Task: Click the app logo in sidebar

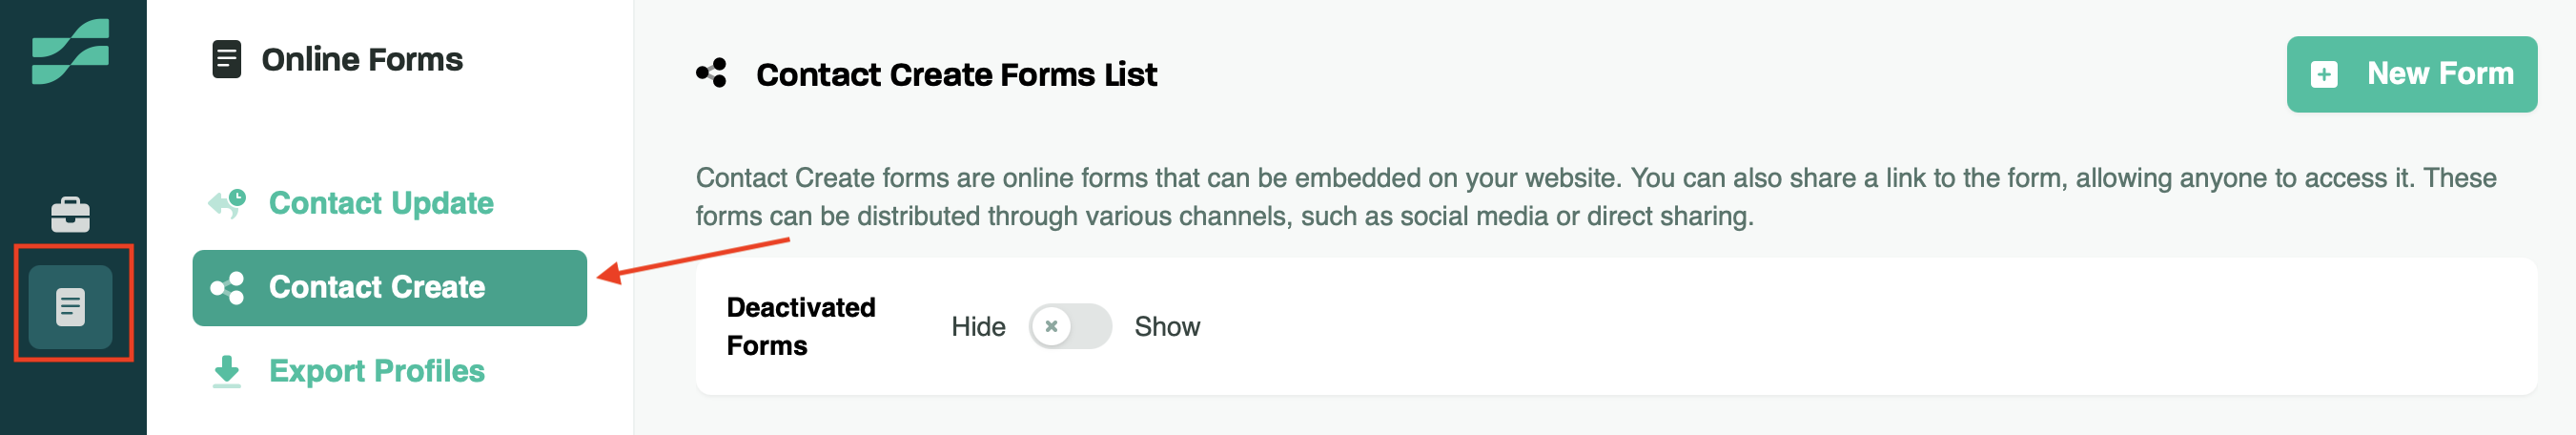Action: click(70, 52)
